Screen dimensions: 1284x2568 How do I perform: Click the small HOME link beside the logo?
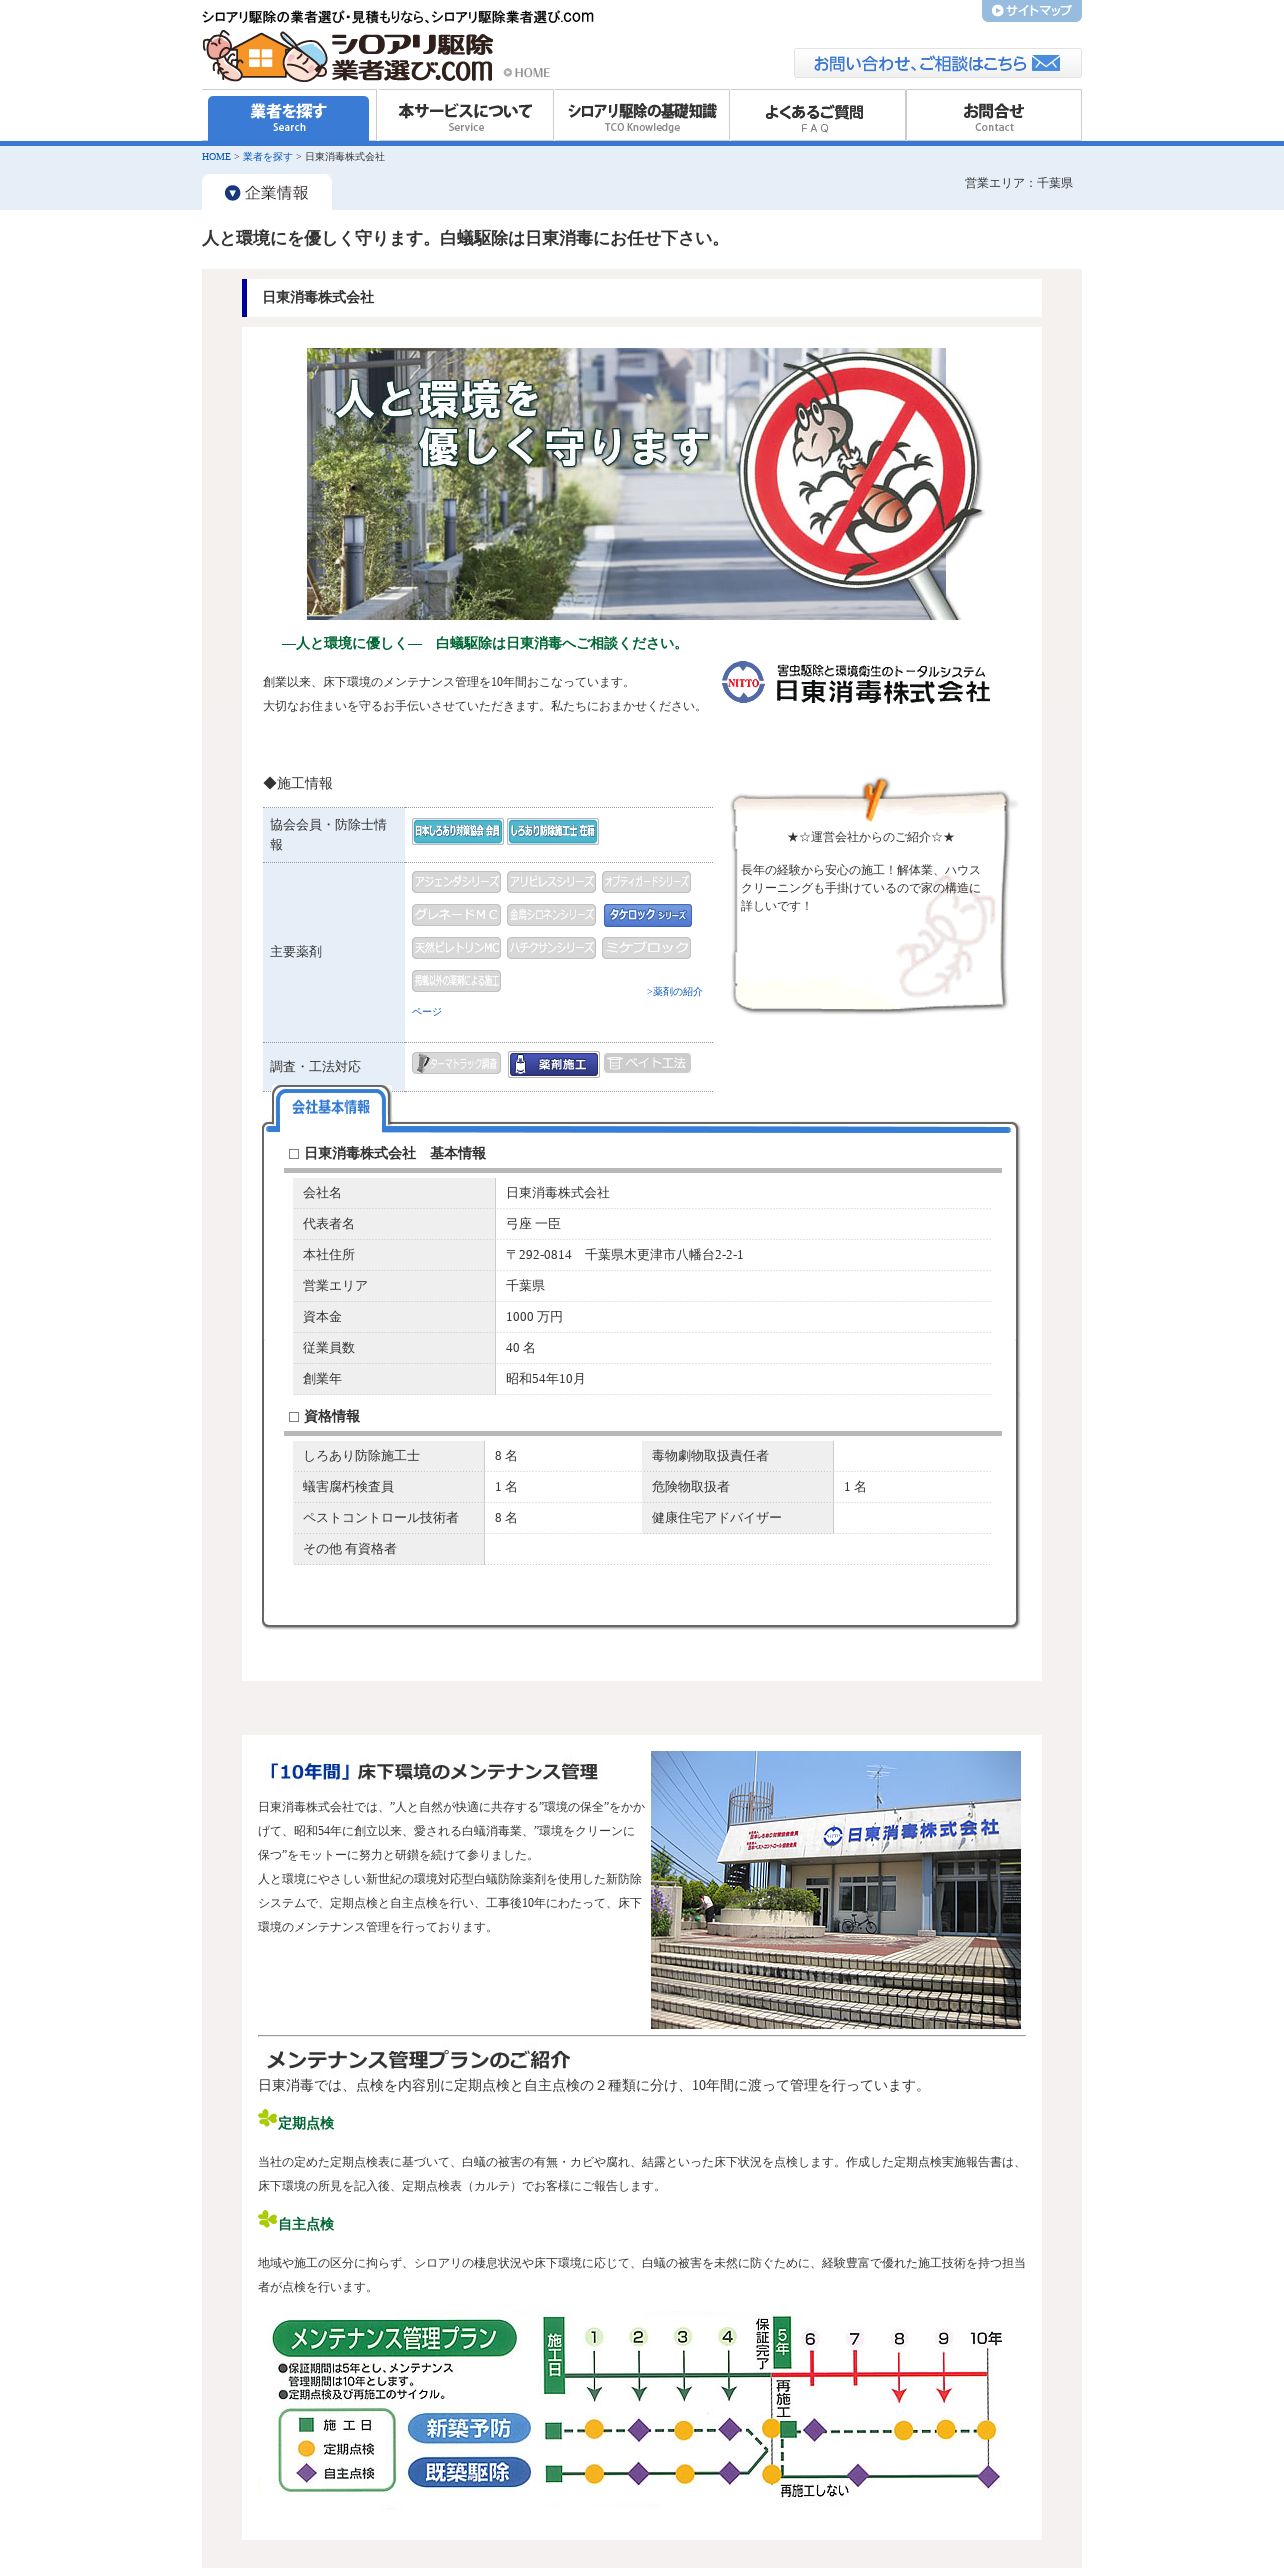(x=527, y=73)
